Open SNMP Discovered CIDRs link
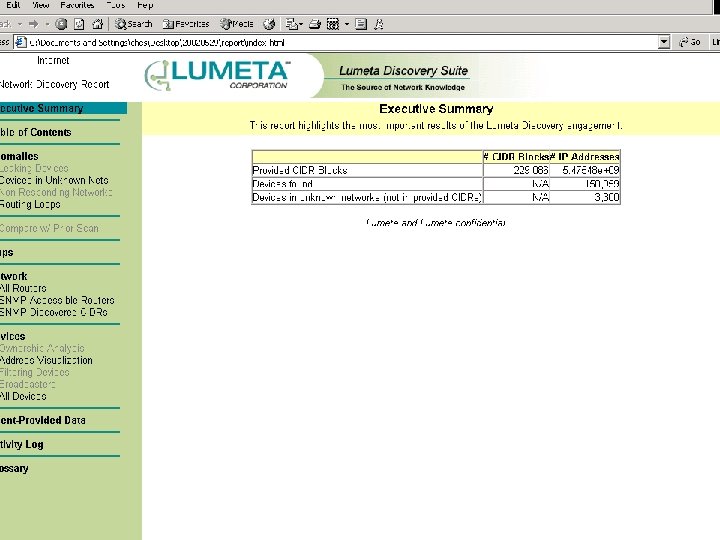Image resolution: width=720 pixels, height=540 pixels. pos(54,312)
